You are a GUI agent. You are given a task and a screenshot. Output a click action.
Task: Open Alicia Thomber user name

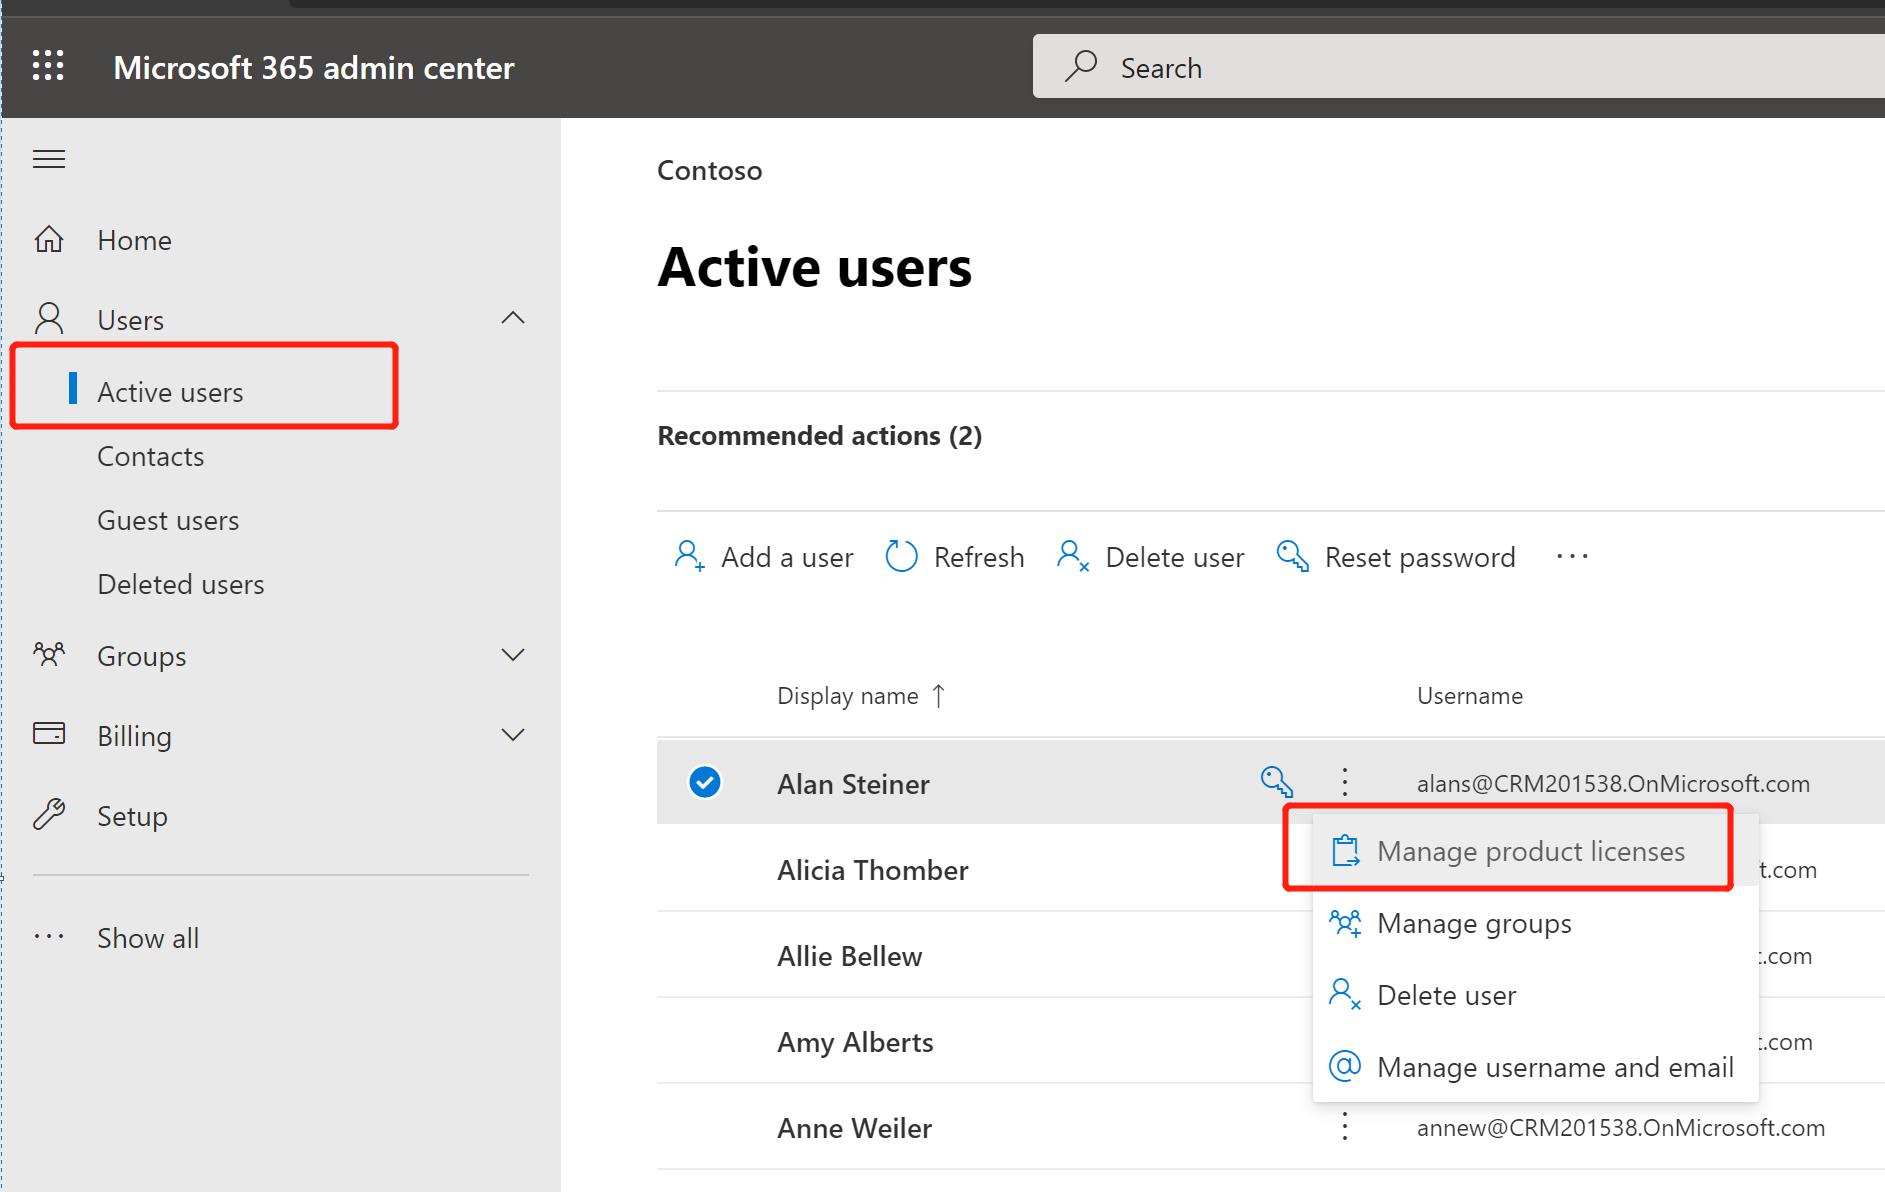tap(873, 870)
